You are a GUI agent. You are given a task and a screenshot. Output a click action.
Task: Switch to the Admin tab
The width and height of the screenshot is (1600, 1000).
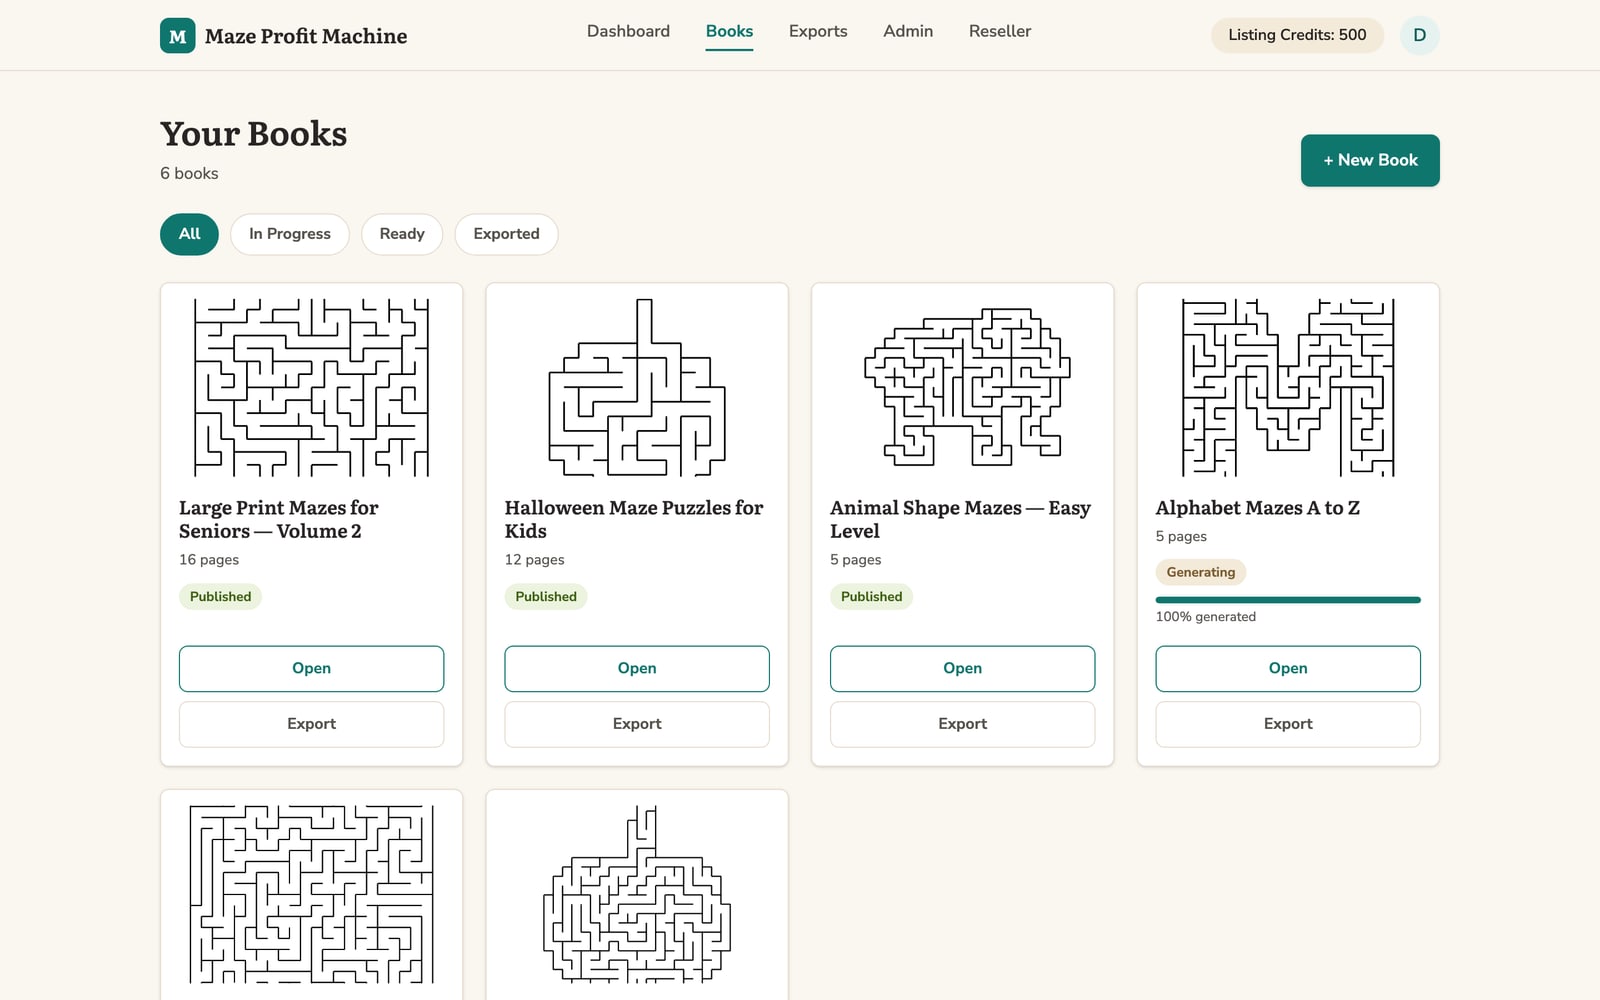coord(908,31)
